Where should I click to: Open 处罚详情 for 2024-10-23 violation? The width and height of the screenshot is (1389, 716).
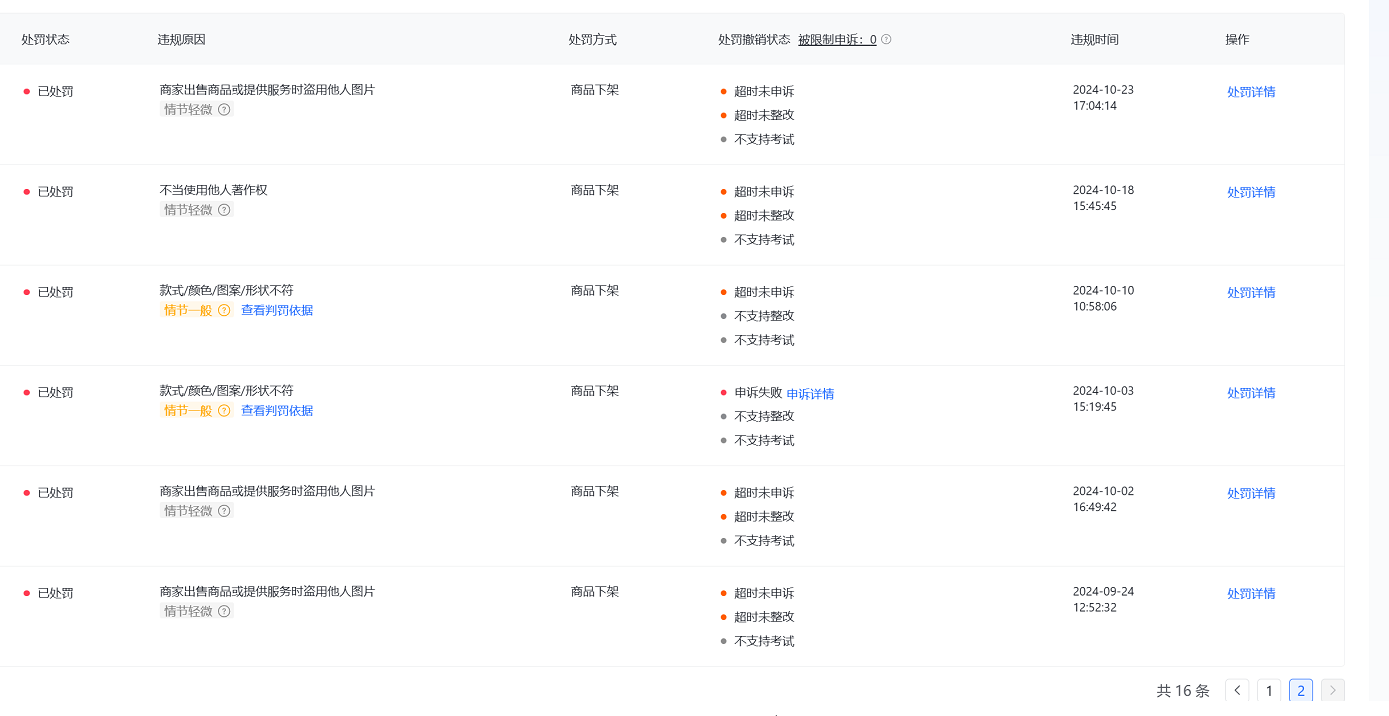(x=1251, y=92)
